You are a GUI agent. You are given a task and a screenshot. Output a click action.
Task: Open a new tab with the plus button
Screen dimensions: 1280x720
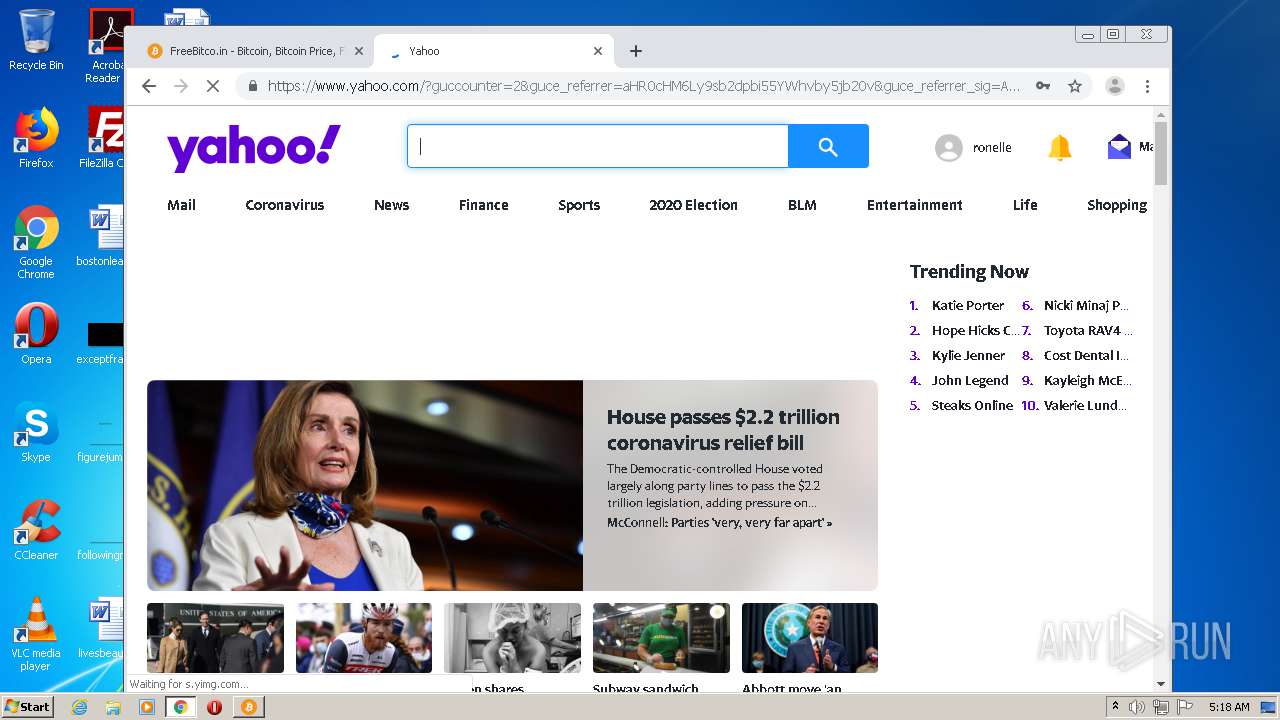(636, 51)
